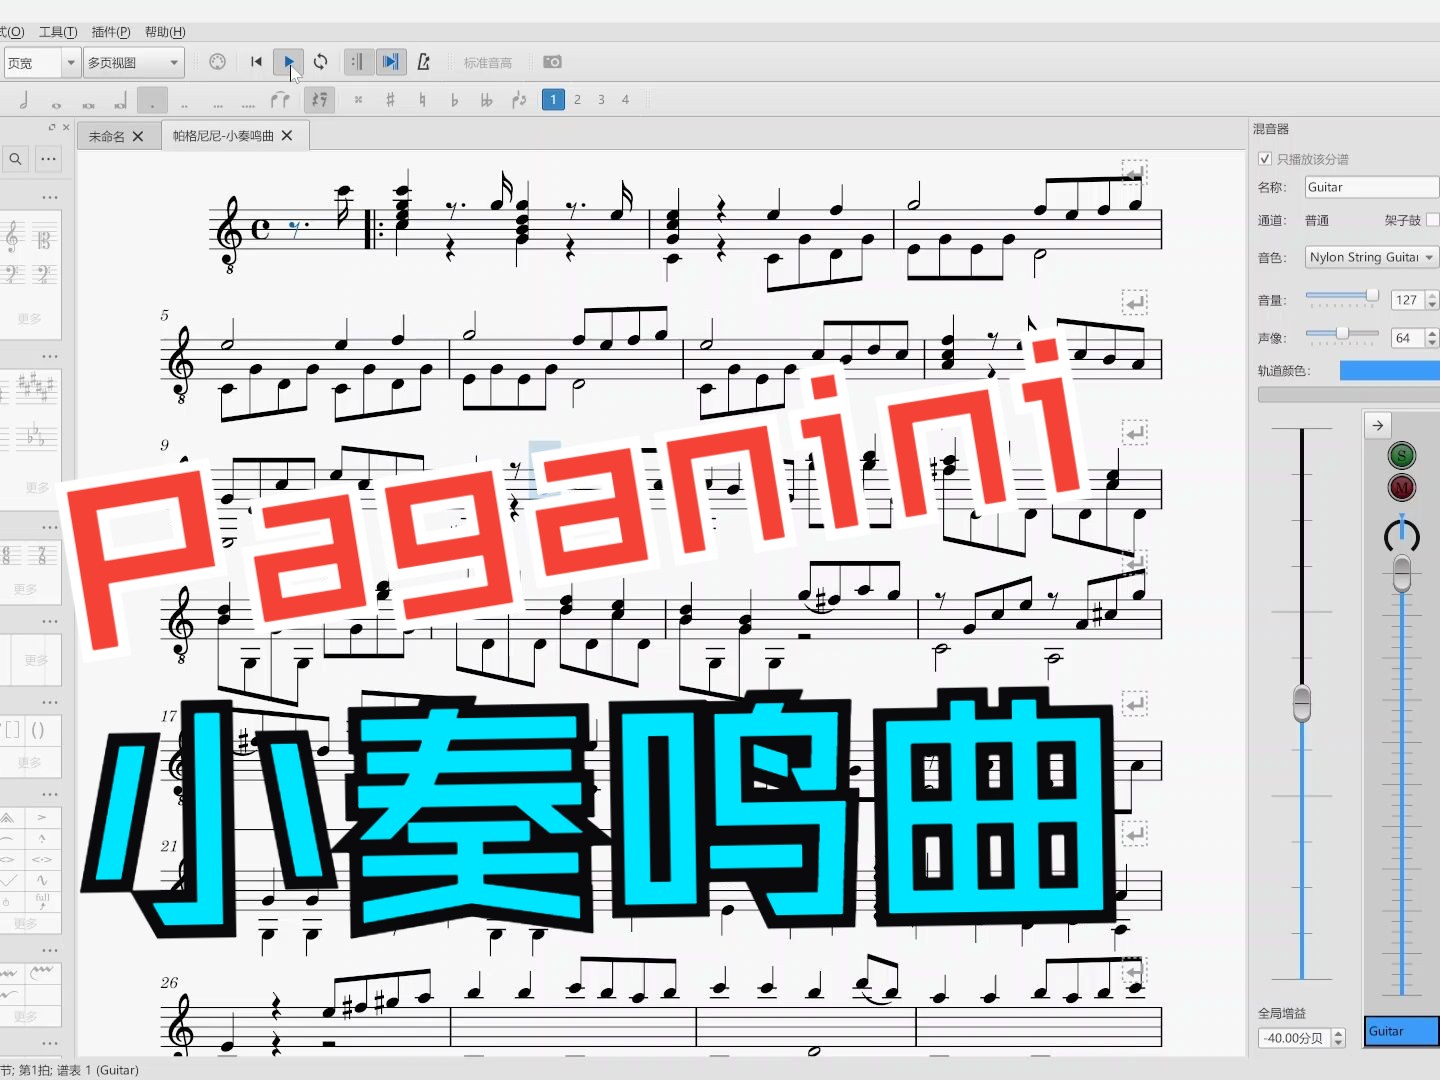Select the Guitar channel strip label
The image size is (1440, 1080).
point(1402,1031)
